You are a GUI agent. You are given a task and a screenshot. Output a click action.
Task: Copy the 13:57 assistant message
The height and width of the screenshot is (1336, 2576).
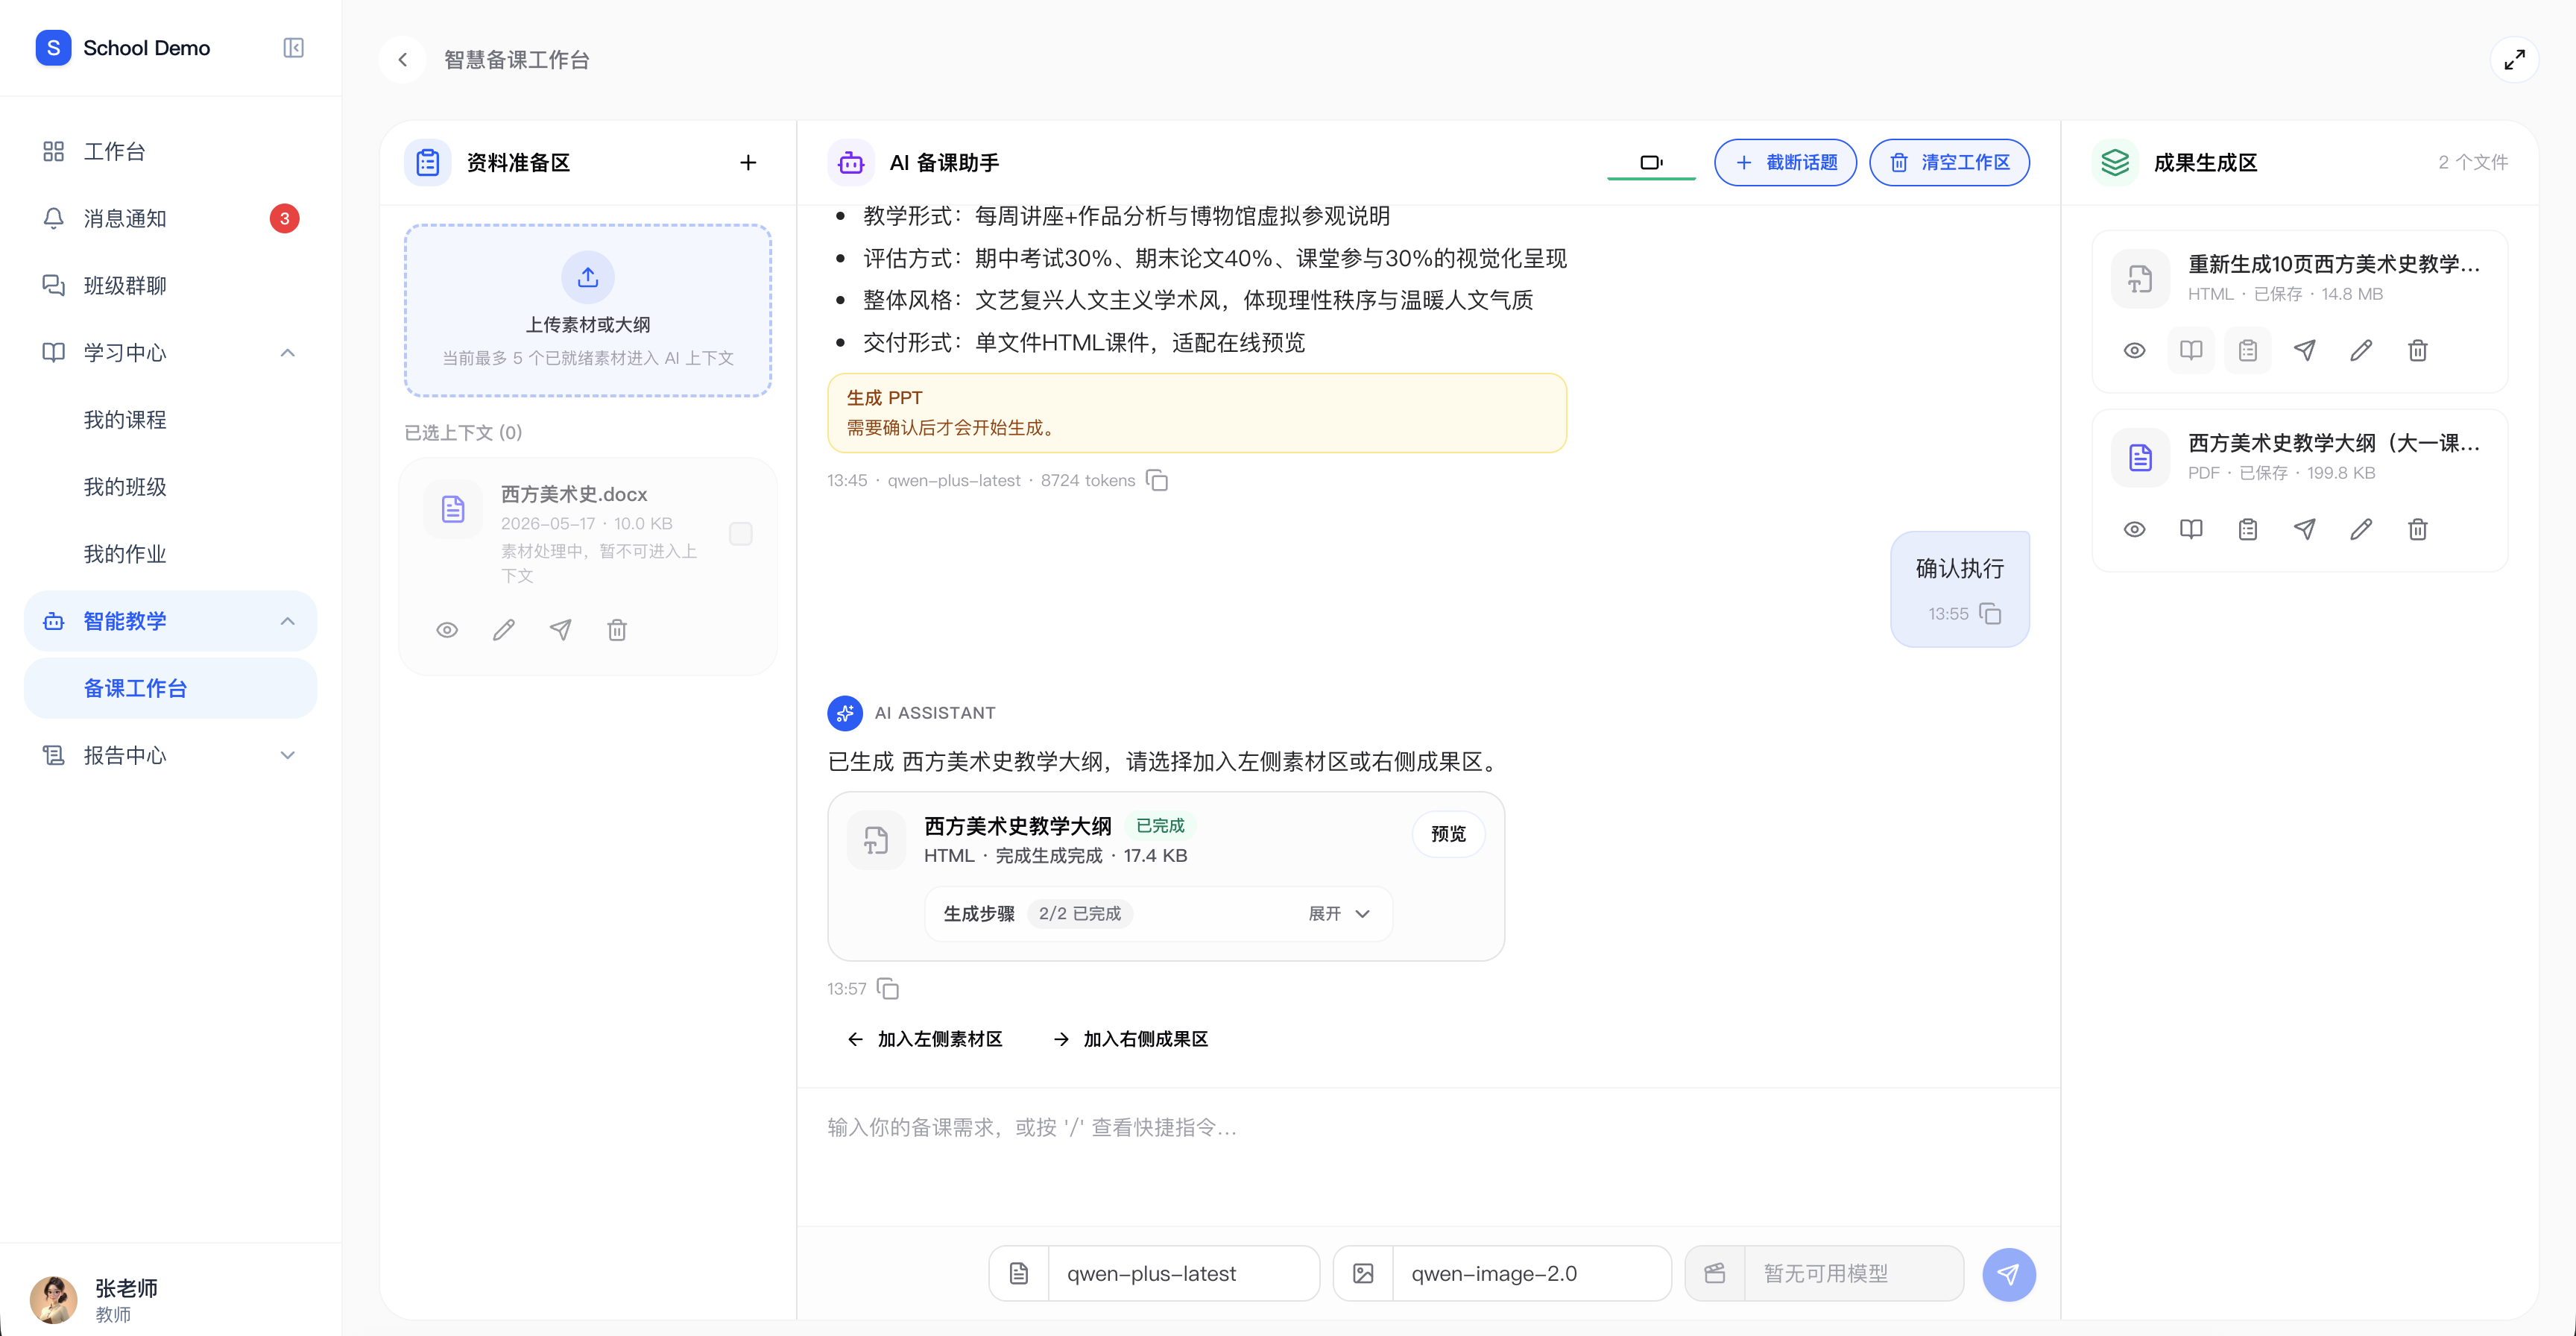tap(888, 989)
